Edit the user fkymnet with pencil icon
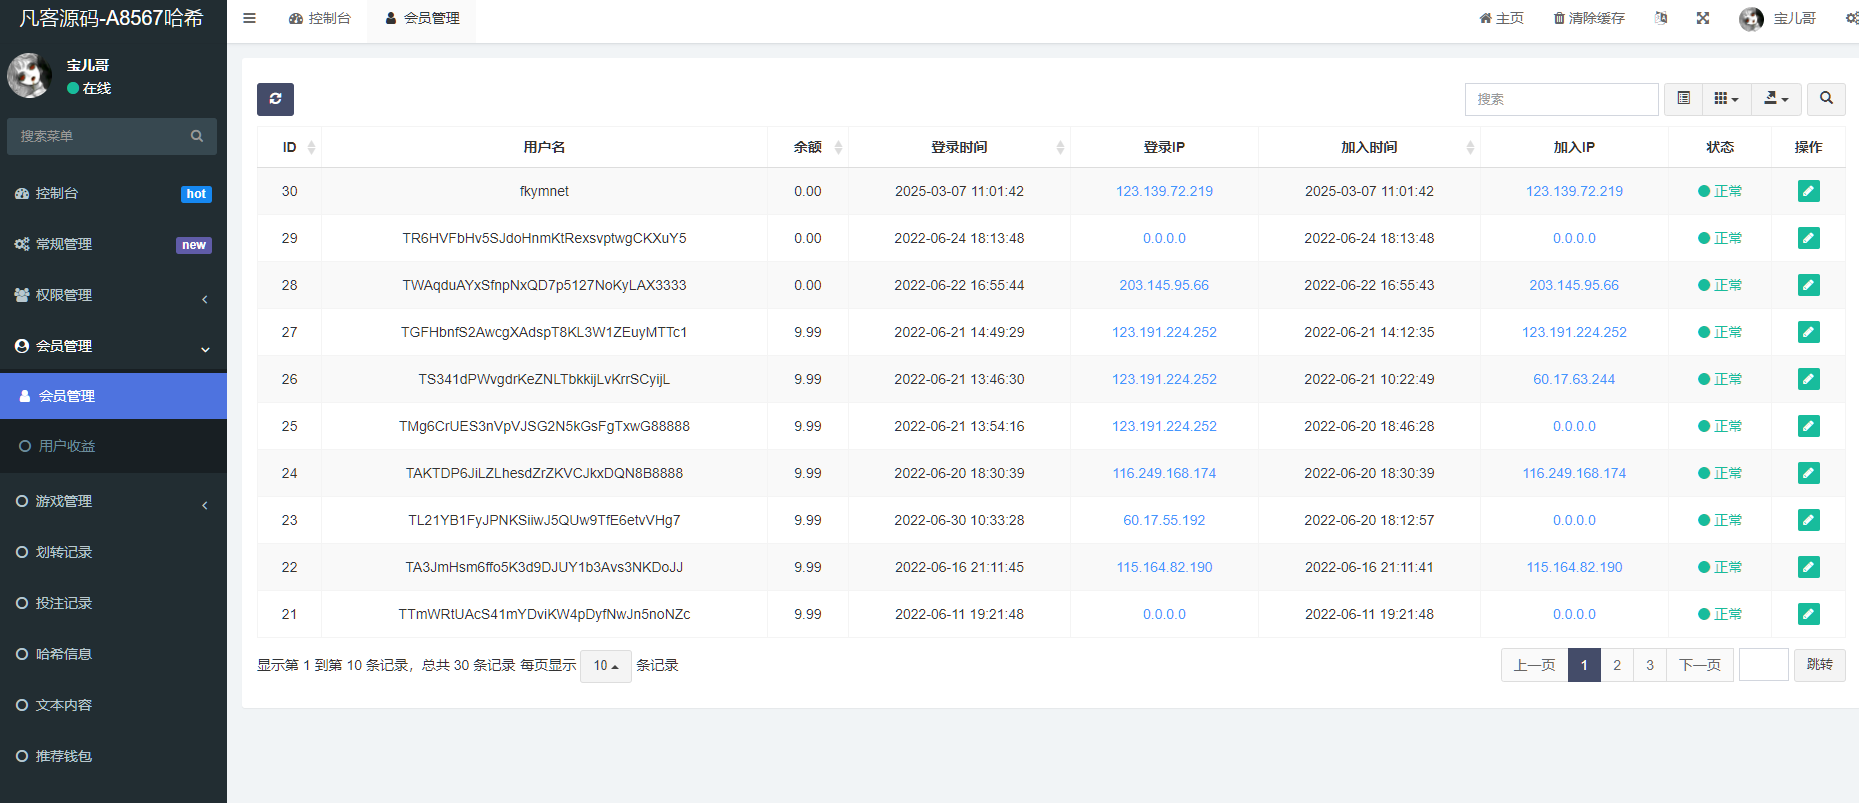1859x803 pixels. [x=1808, y=191]
